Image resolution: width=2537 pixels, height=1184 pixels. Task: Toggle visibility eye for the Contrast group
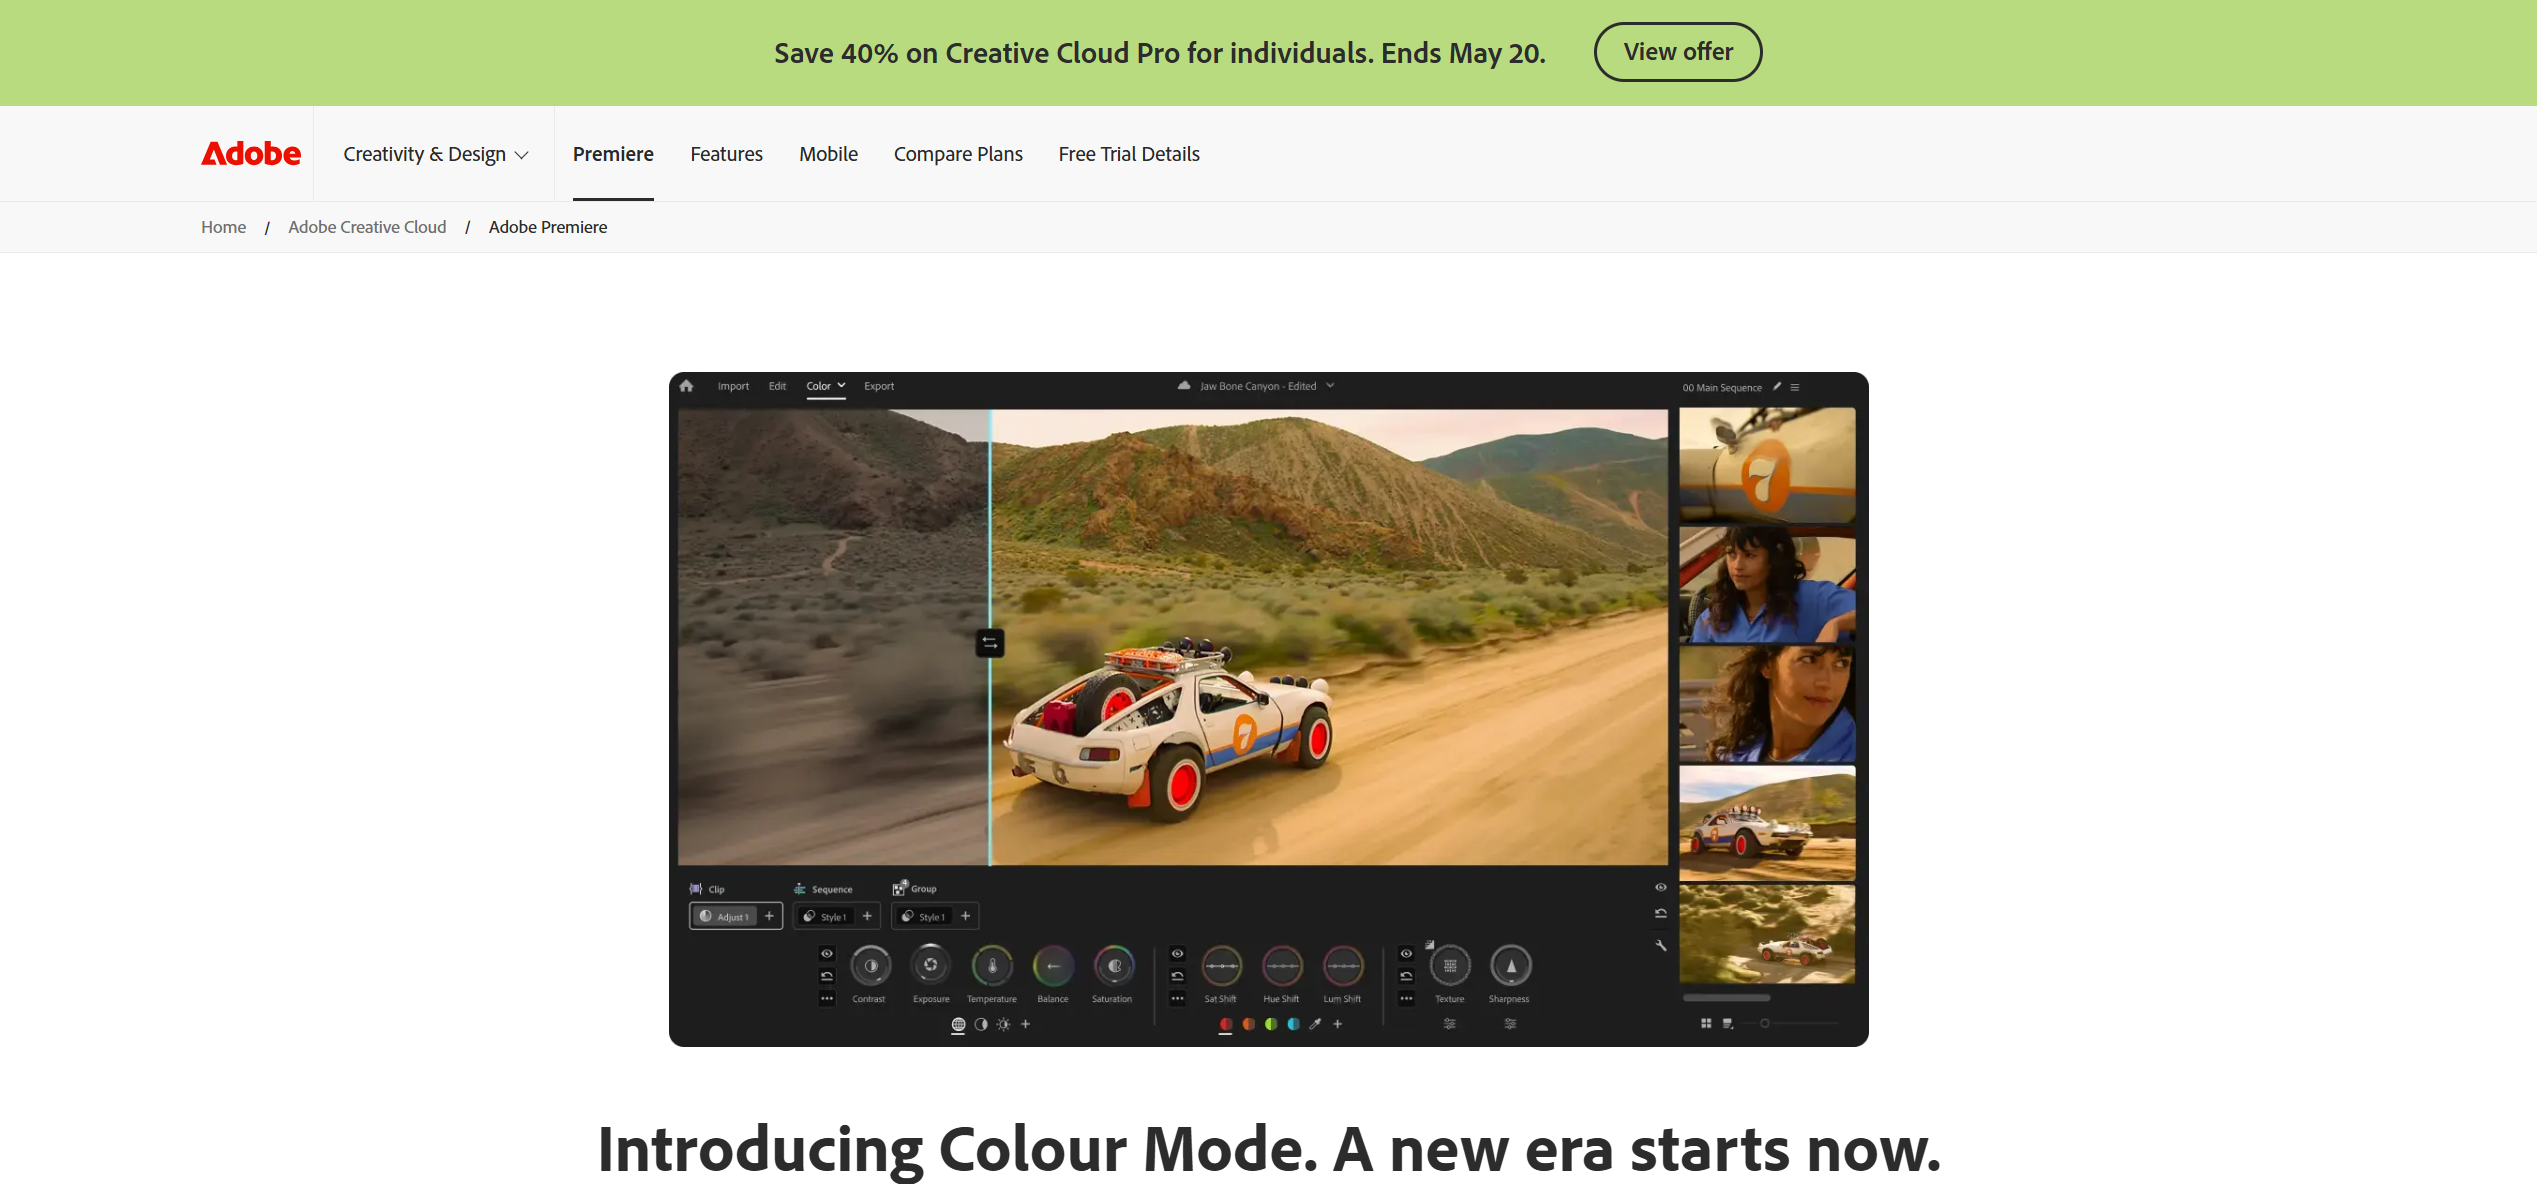tap(827, 954)
